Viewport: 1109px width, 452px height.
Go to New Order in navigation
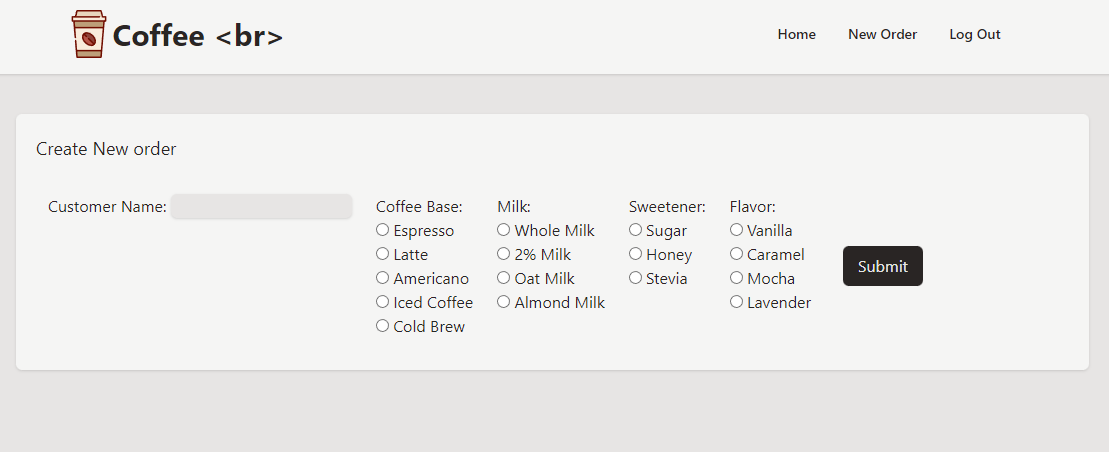tap(882, 34)
